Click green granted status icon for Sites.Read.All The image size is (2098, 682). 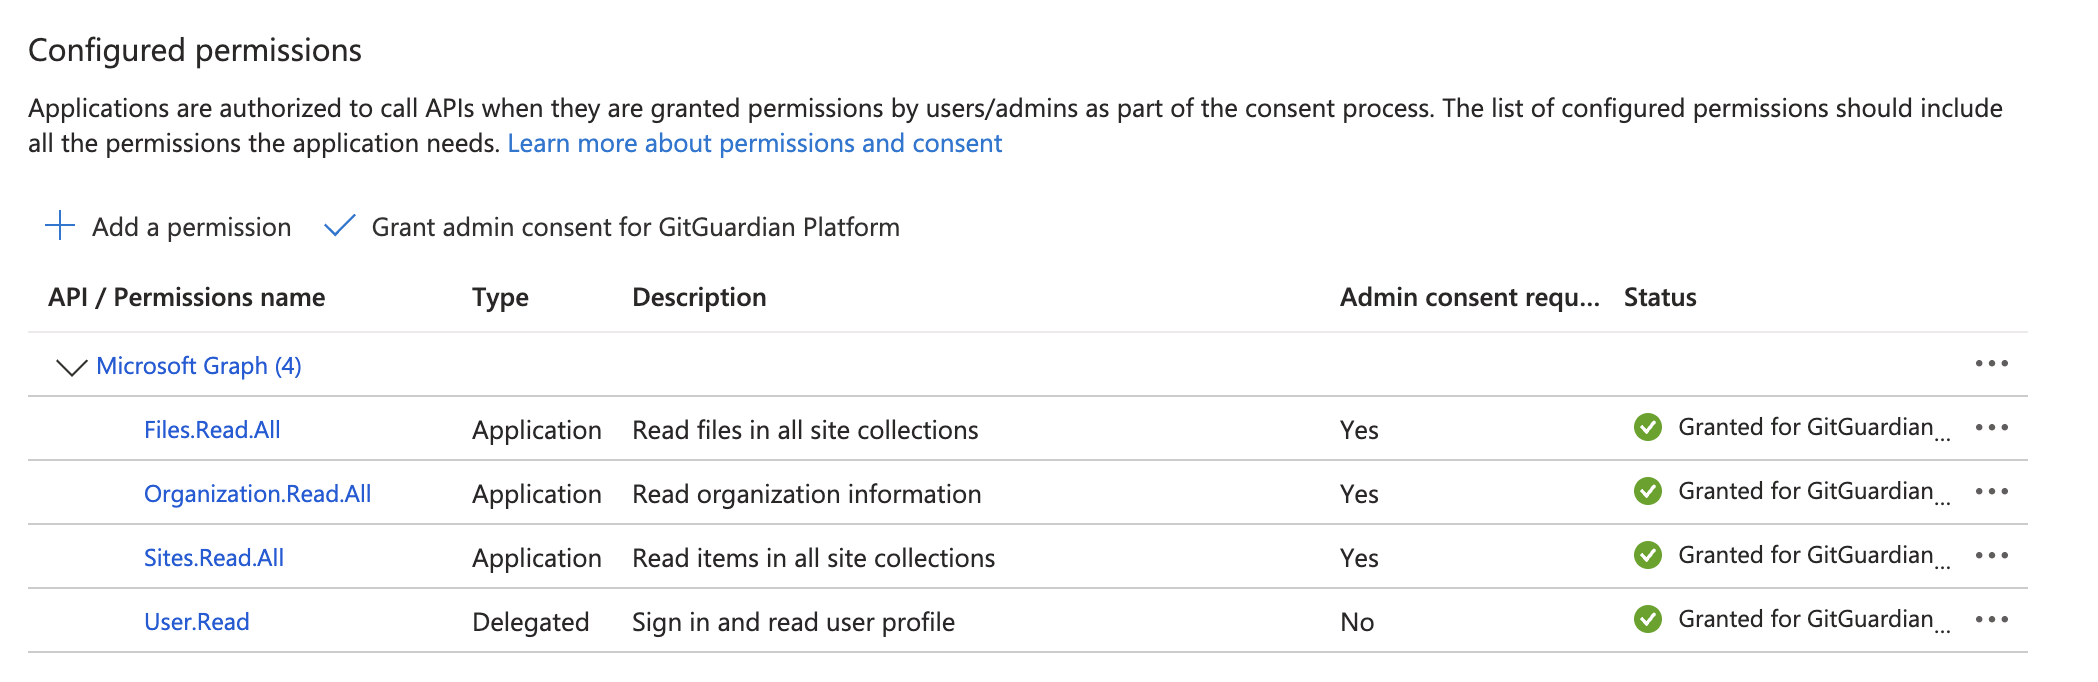point(1647,556)
